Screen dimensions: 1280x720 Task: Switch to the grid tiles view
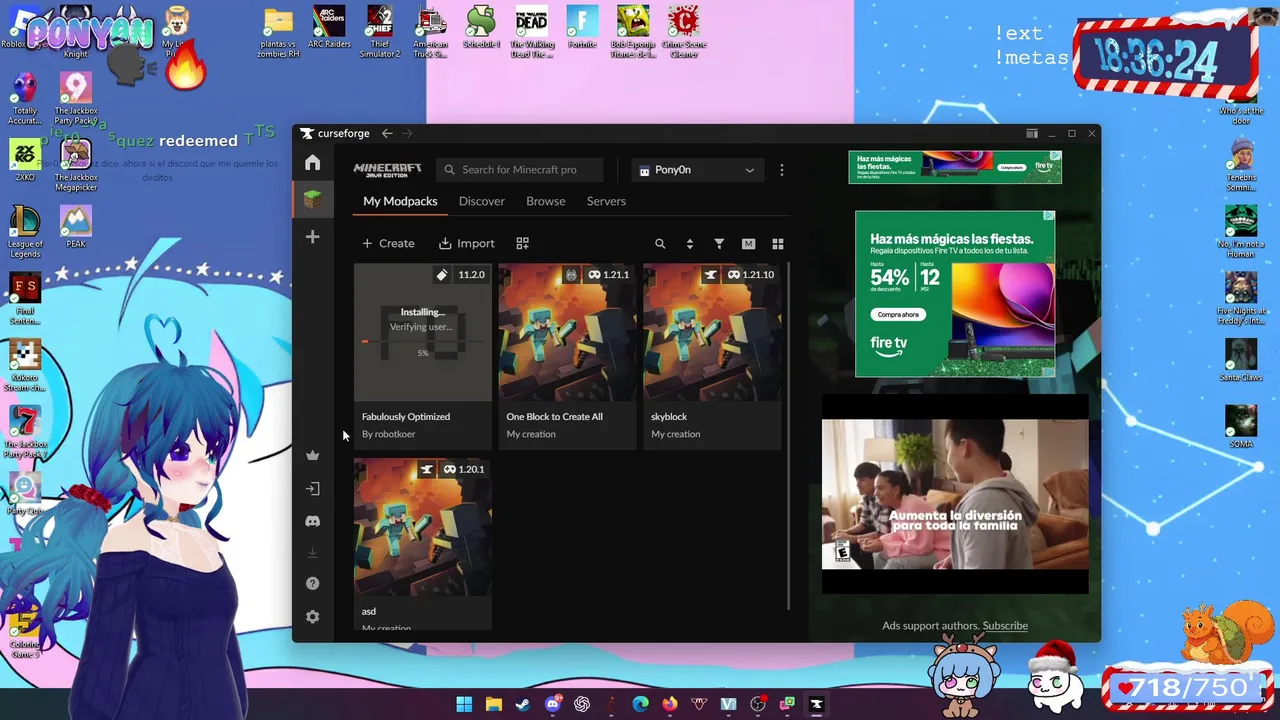coord(778,243)
